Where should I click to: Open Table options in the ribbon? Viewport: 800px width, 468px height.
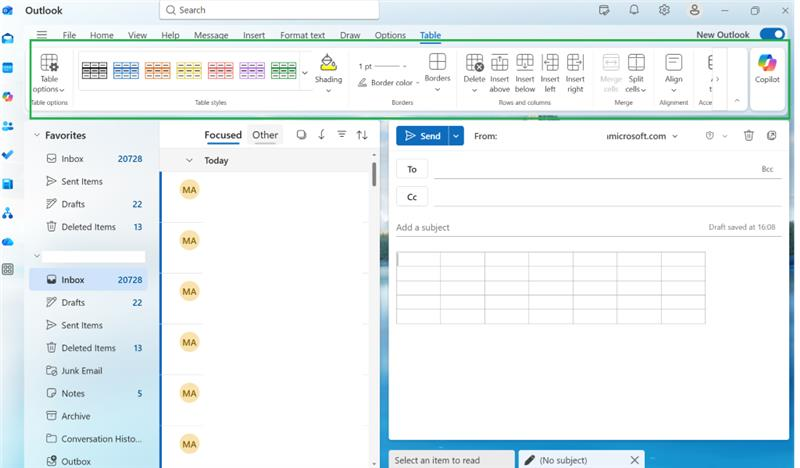(x=49, y=74)
